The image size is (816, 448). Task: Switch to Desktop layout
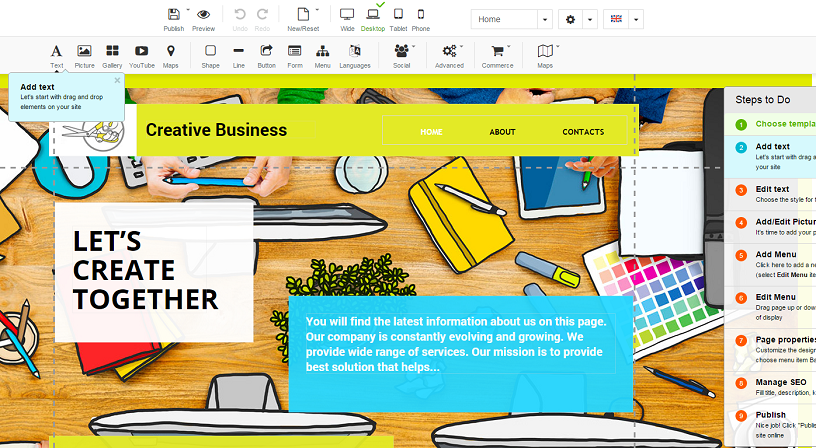tap(373, 15)
